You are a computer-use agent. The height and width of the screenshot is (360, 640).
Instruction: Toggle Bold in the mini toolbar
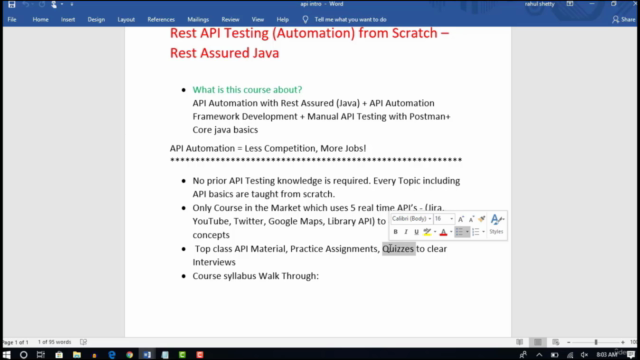pyautogui.click(x=396, y=232)
